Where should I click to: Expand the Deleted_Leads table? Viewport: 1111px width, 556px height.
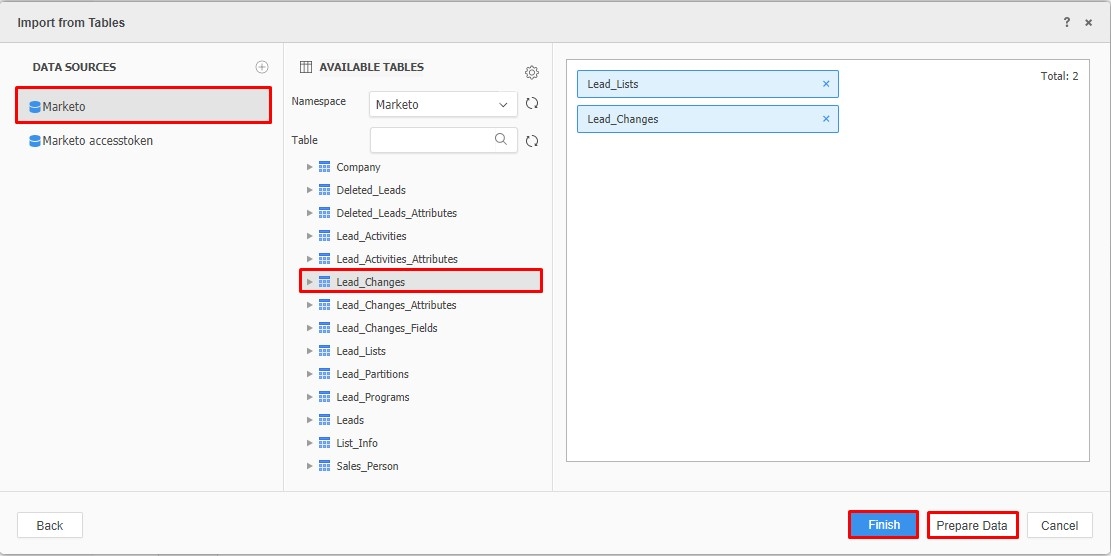(310, 190)
